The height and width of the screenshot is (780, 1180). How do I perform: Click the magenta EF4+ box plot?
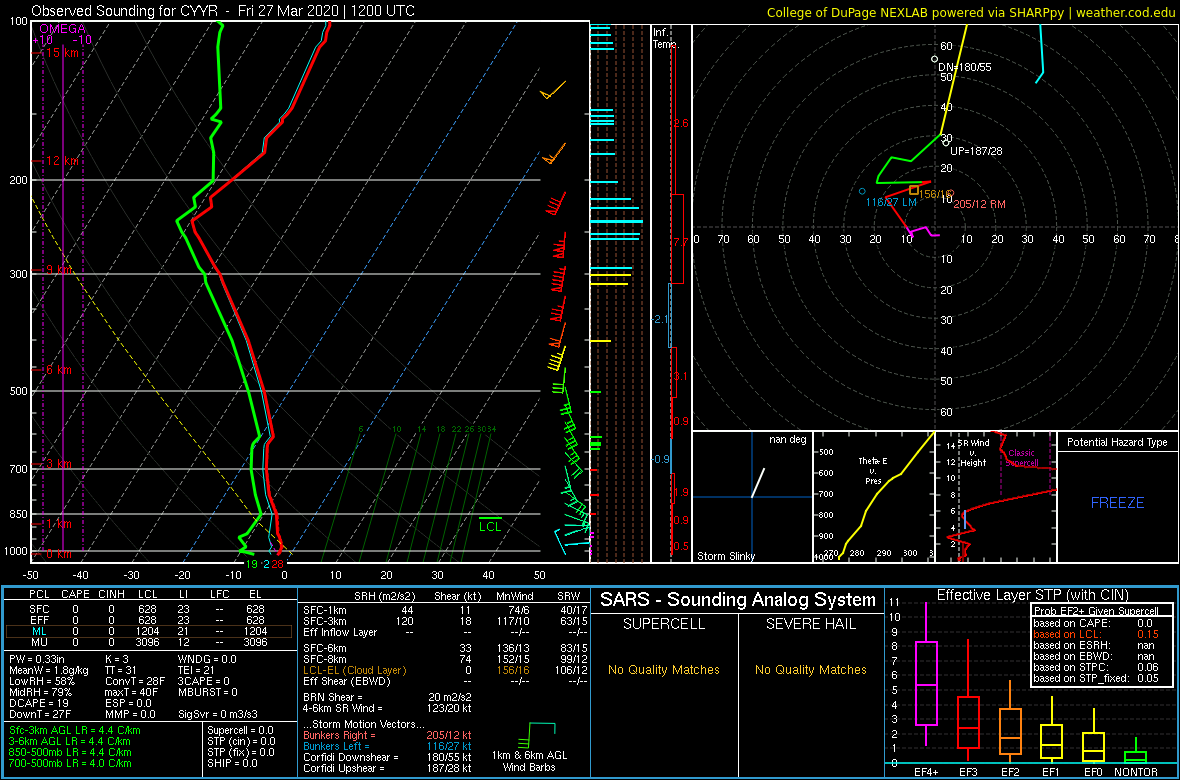926,674
